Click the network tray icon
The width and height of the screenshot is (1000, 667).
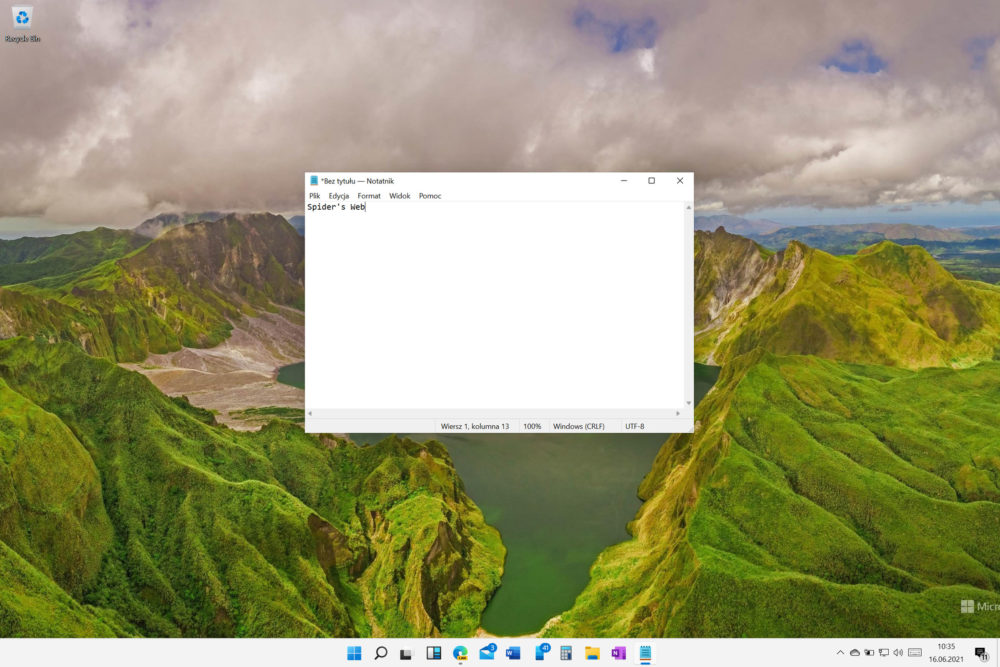click(x=884, y=652)
